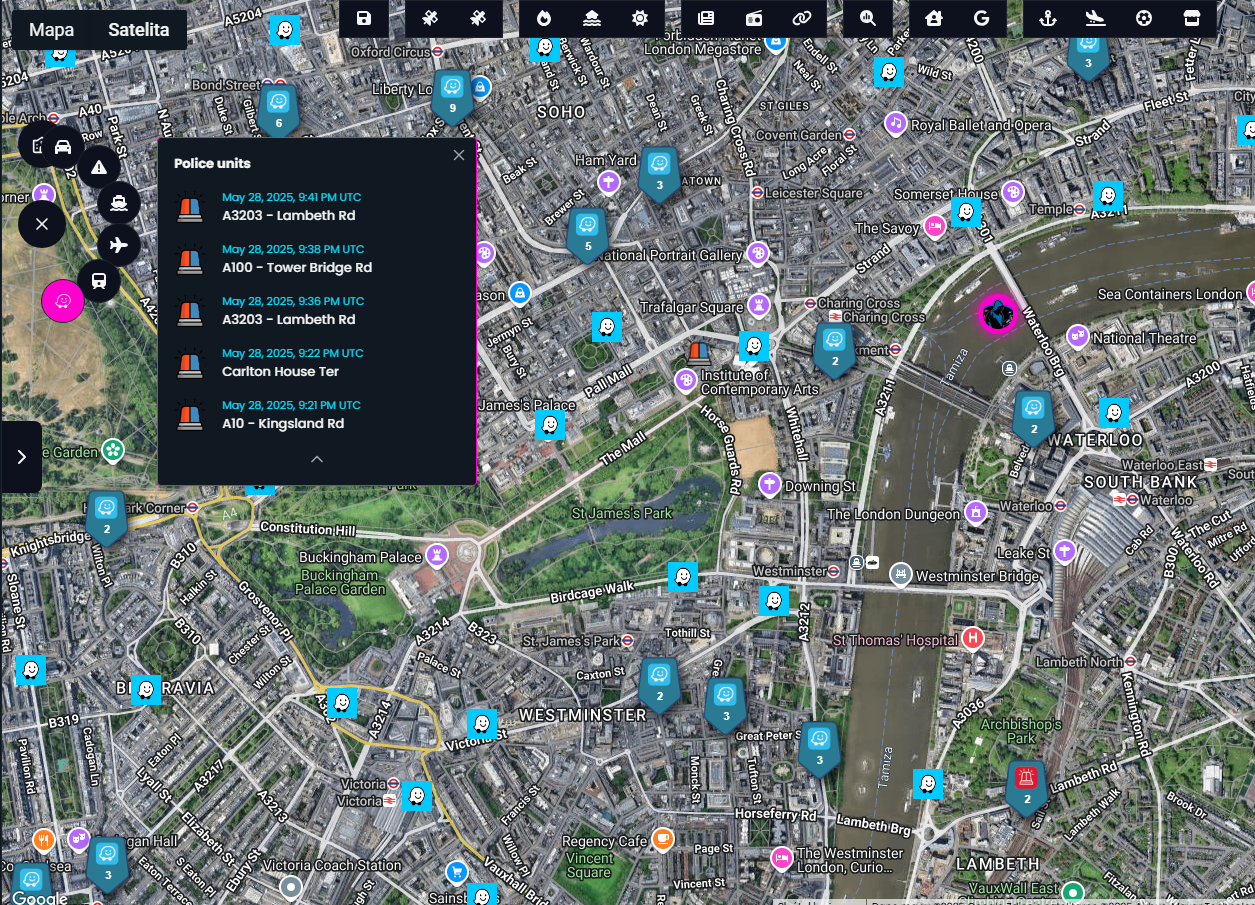Select A10 - Kingsland Rd police entry
Image resolution: width=1255 pixels, height=905 pixels.
[317, 415]
